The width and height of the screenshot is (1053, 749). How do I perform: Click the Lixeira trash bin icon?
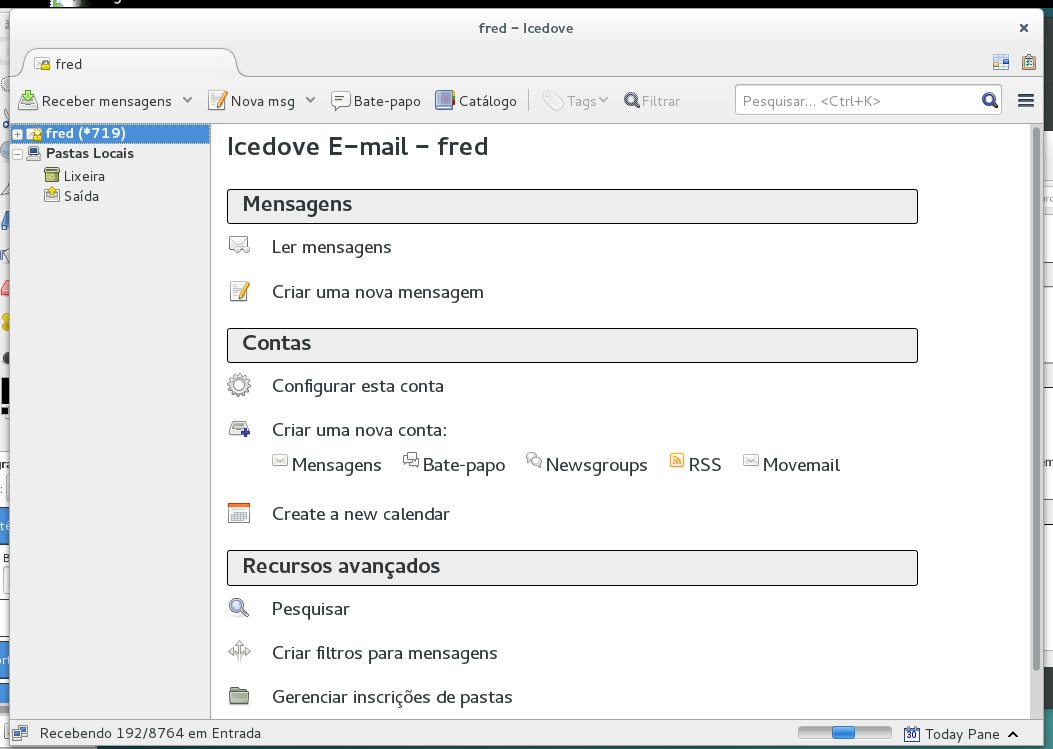[52, 175]
